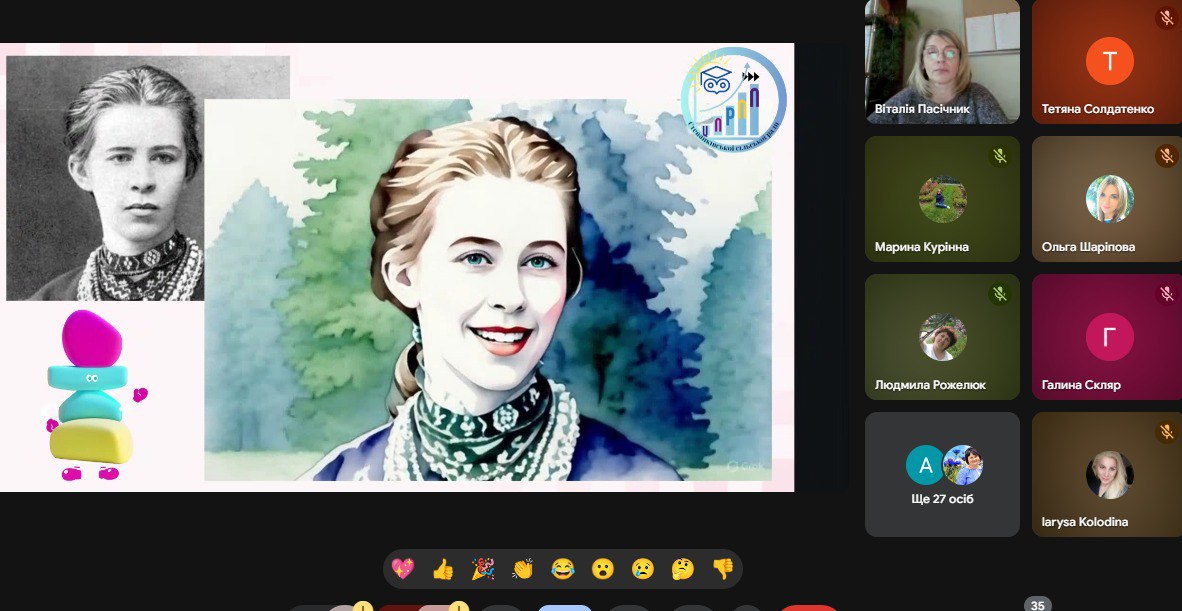The width and height of the screenshot is (1182, 611).
Task: Send the thumbs down reaction
Action: 722,569
